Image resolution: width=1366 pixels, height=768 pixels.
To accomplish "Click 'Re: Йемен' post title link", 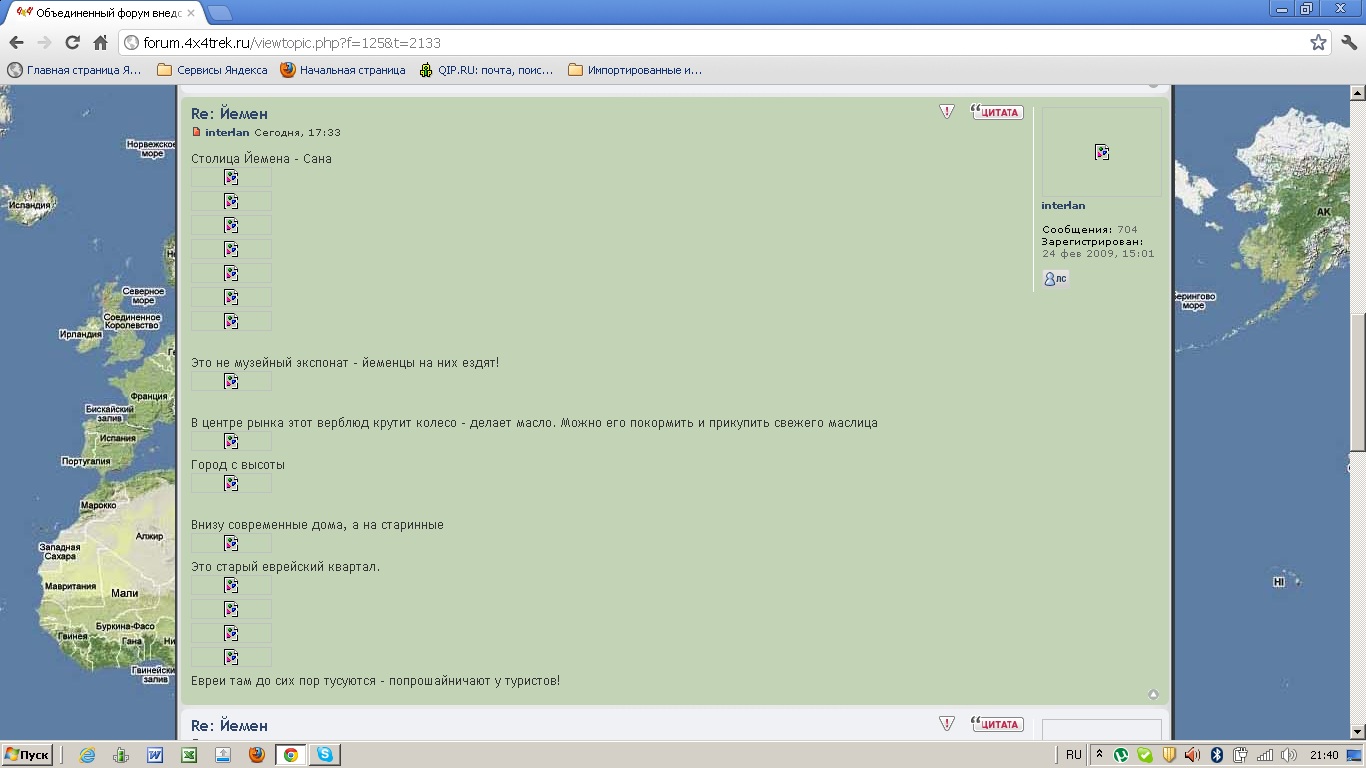I will (x=229, y=114).
